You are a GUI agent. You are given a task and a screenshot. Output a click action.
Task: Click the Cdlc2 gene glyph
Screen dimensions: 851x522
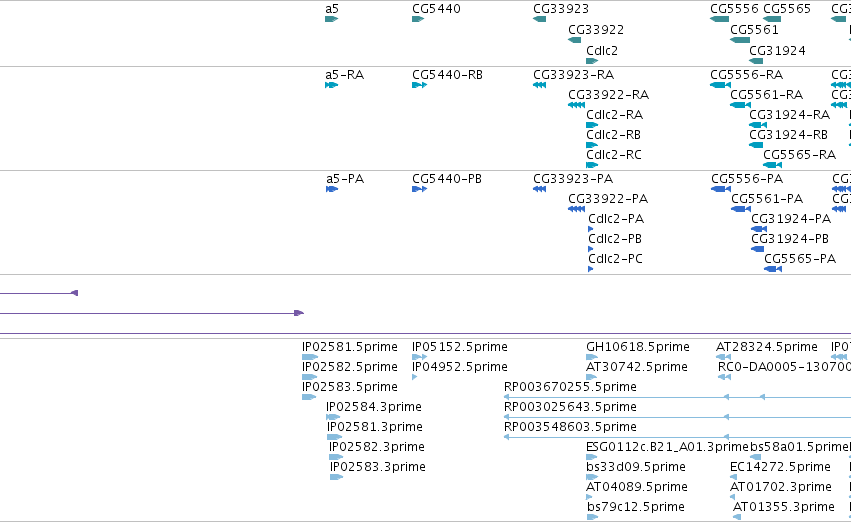[x=592, y=61]
